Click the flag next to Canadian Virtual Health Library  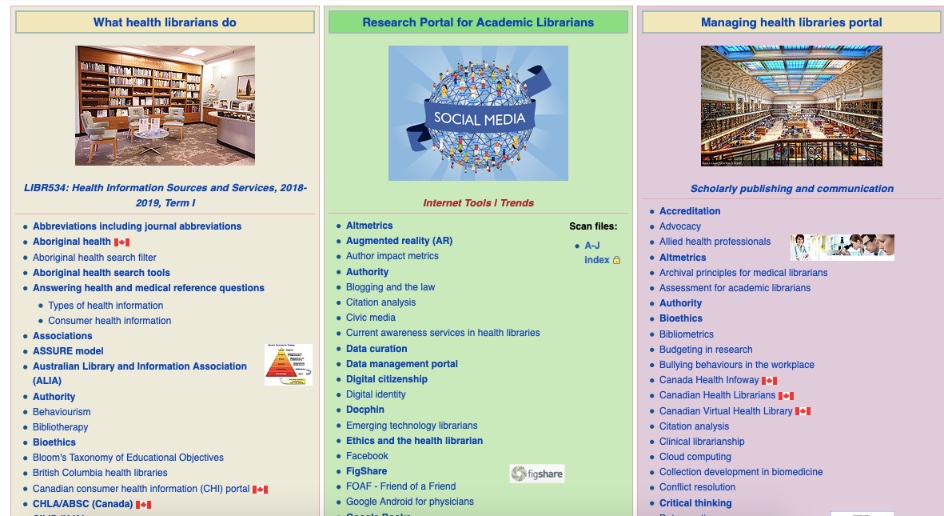[x=803, y=411]
